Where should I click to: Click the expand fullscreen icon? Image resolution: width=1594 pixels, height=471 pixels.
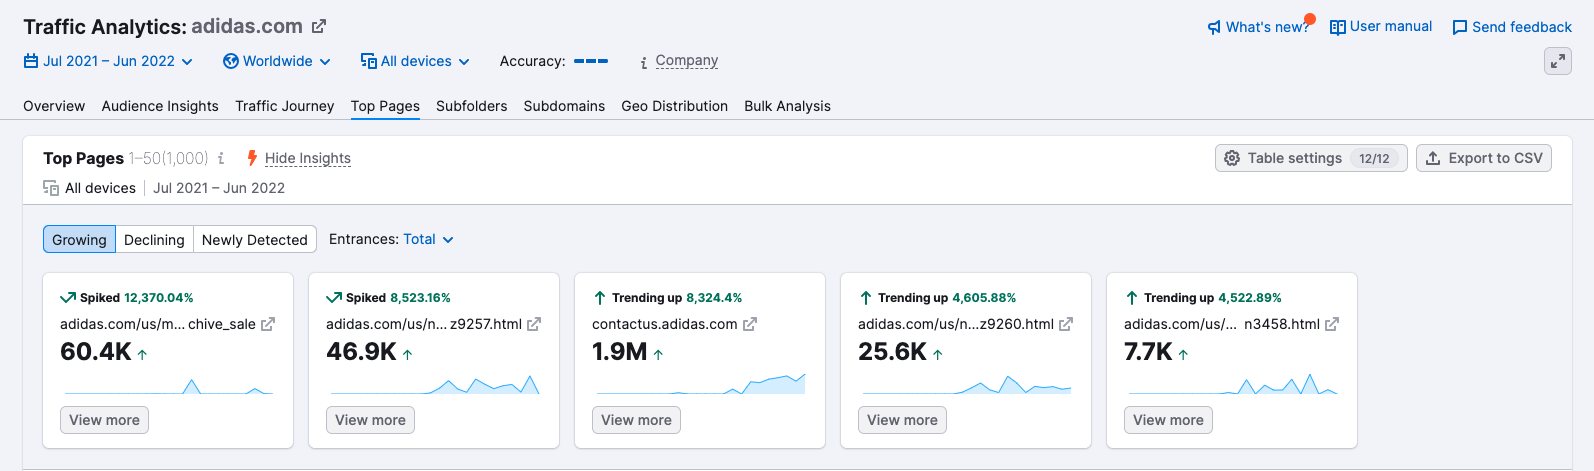pyautogui.click(x=1557, y=62)
